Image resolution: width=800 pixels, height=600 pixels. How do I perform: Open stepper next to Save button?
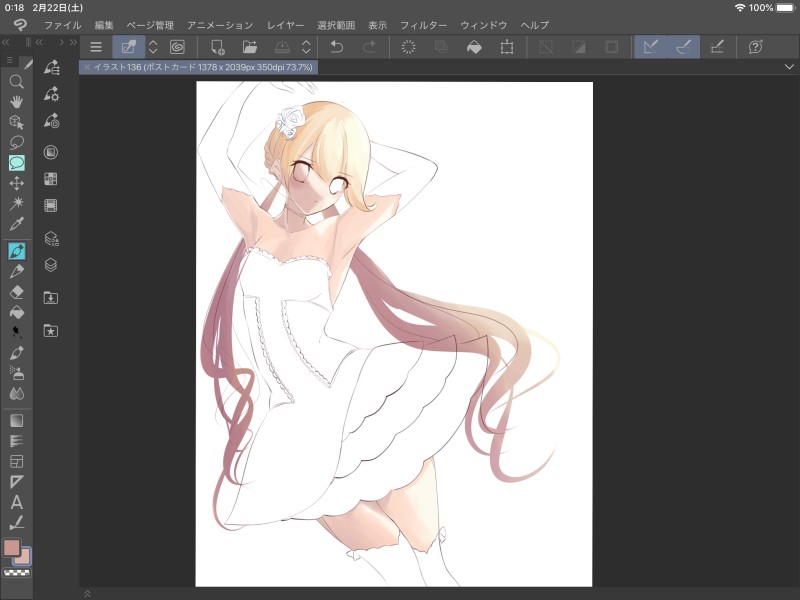306,47
